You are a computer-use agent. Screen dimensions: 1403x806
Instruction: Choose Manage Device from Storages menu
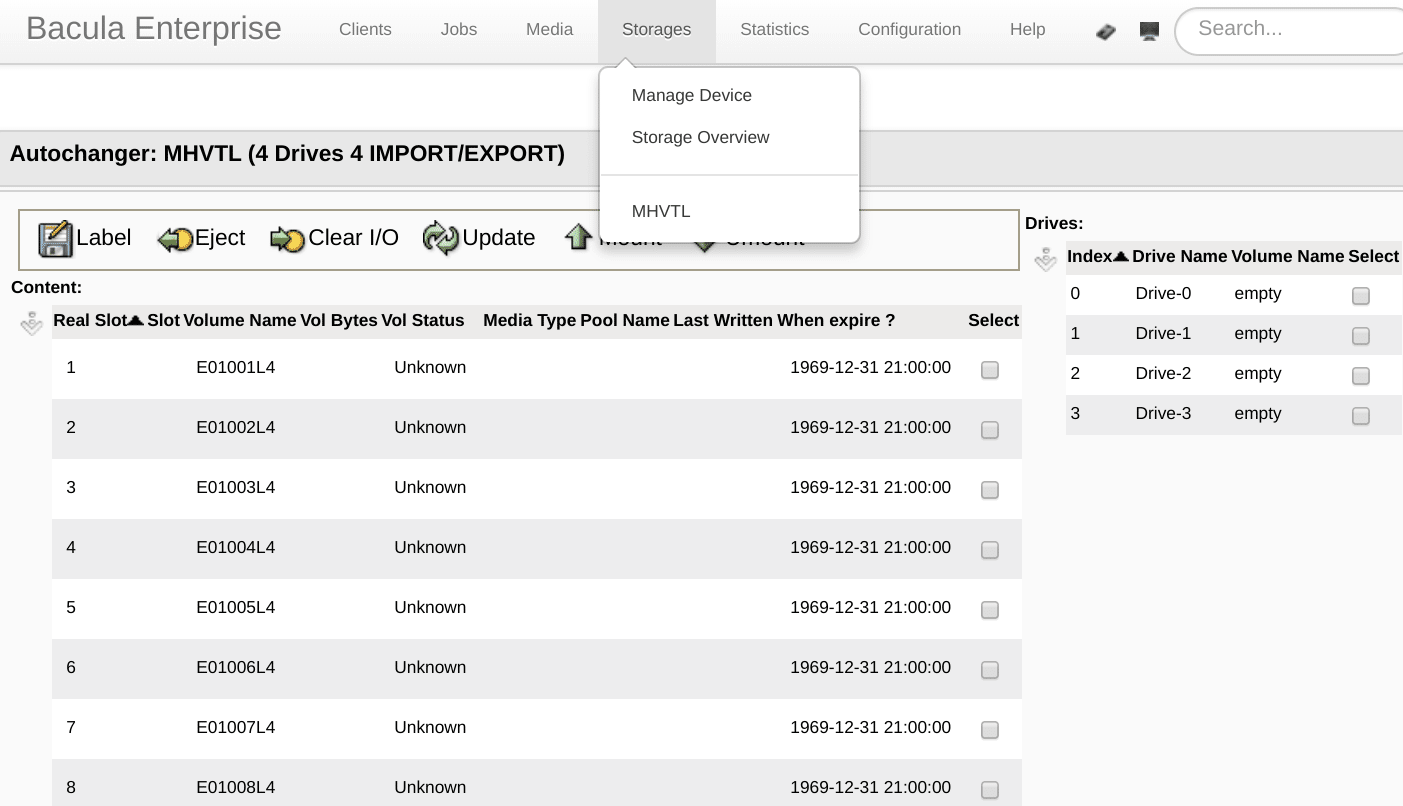click(x=691, y=95)
